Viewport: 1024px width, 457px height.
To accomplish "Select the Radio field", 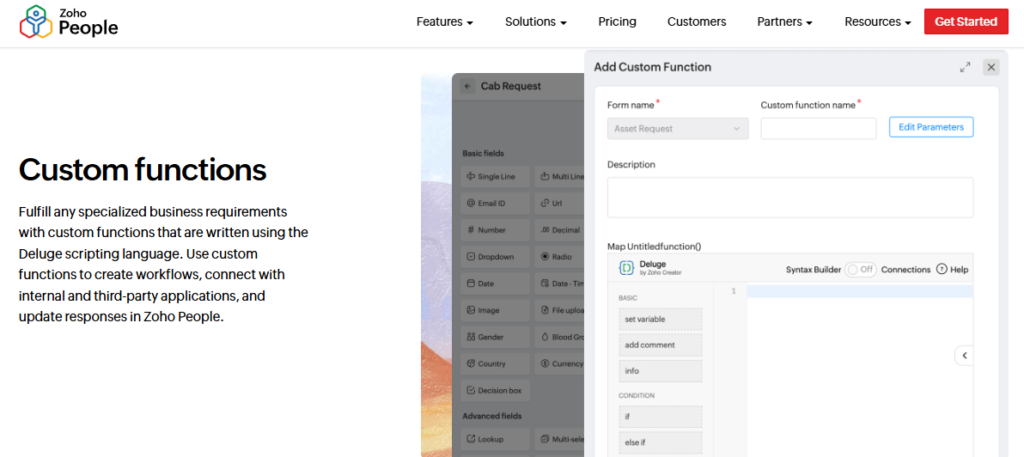I will coord(560,257).
